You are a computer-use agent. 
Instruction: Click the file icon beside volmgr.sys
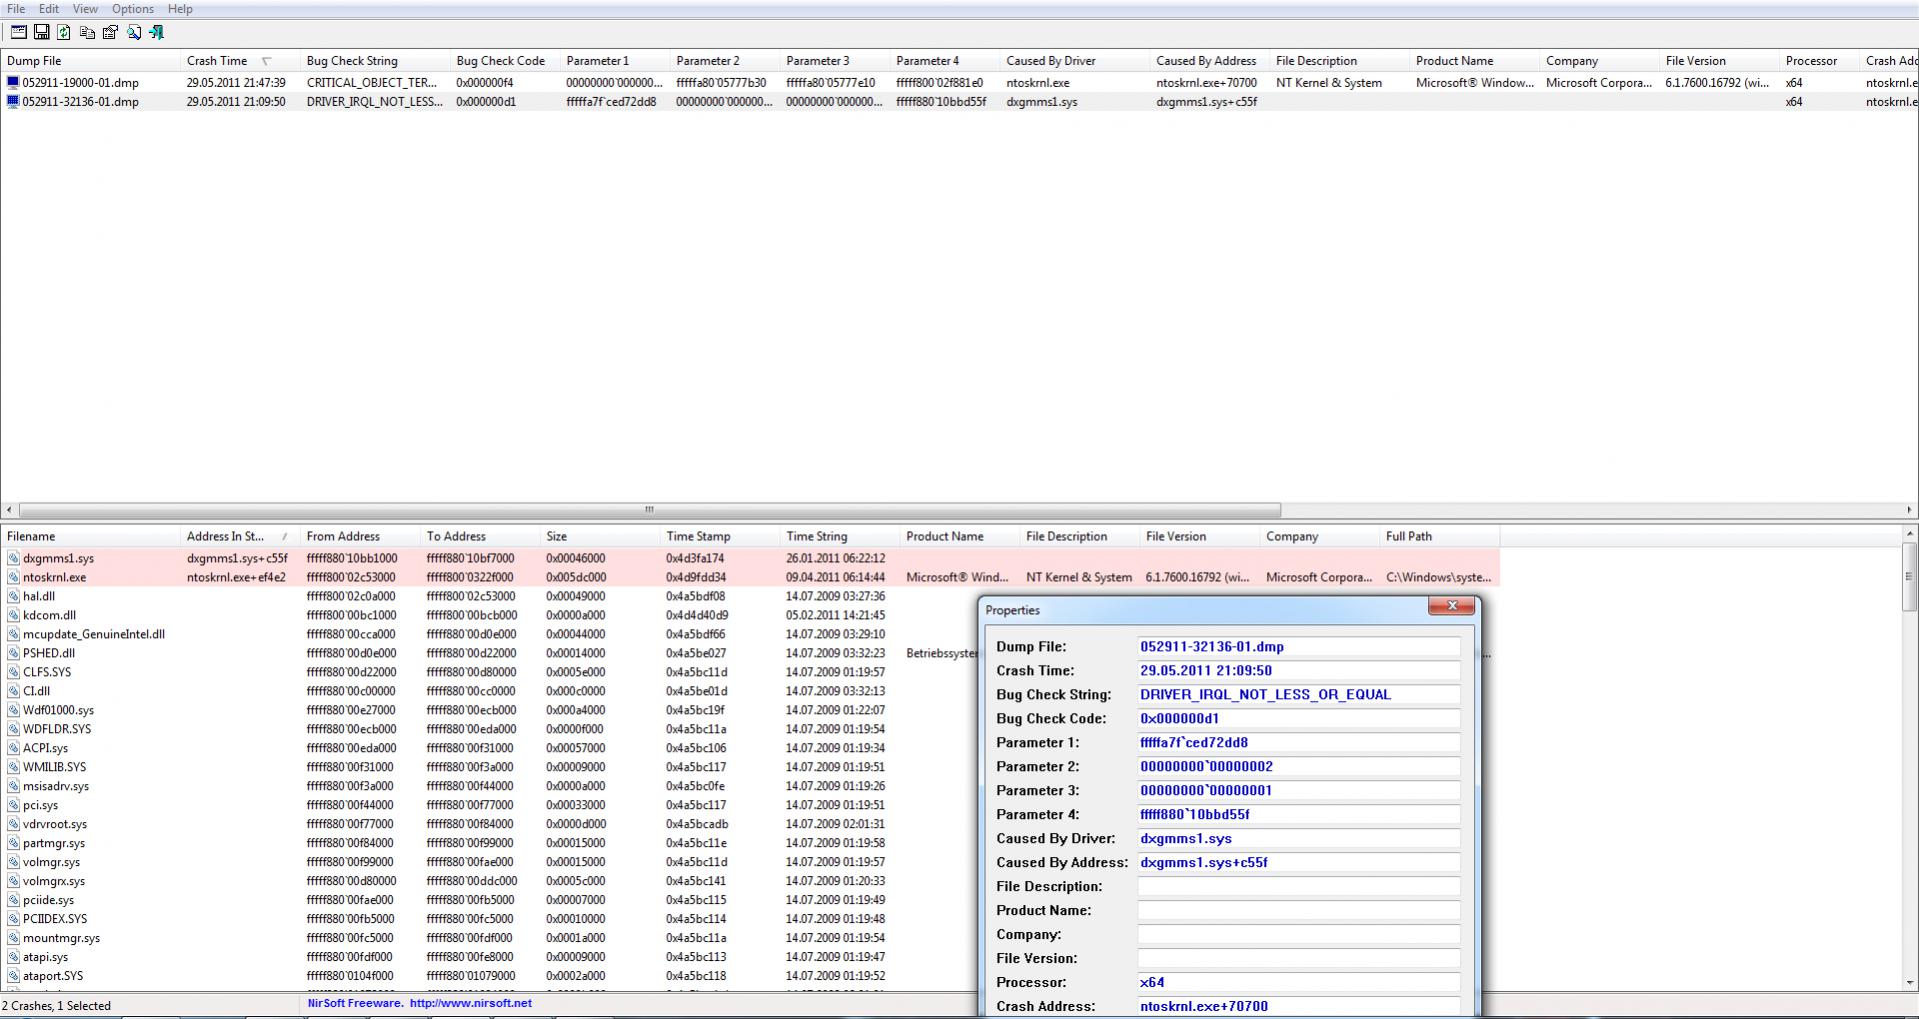point(13,862)
